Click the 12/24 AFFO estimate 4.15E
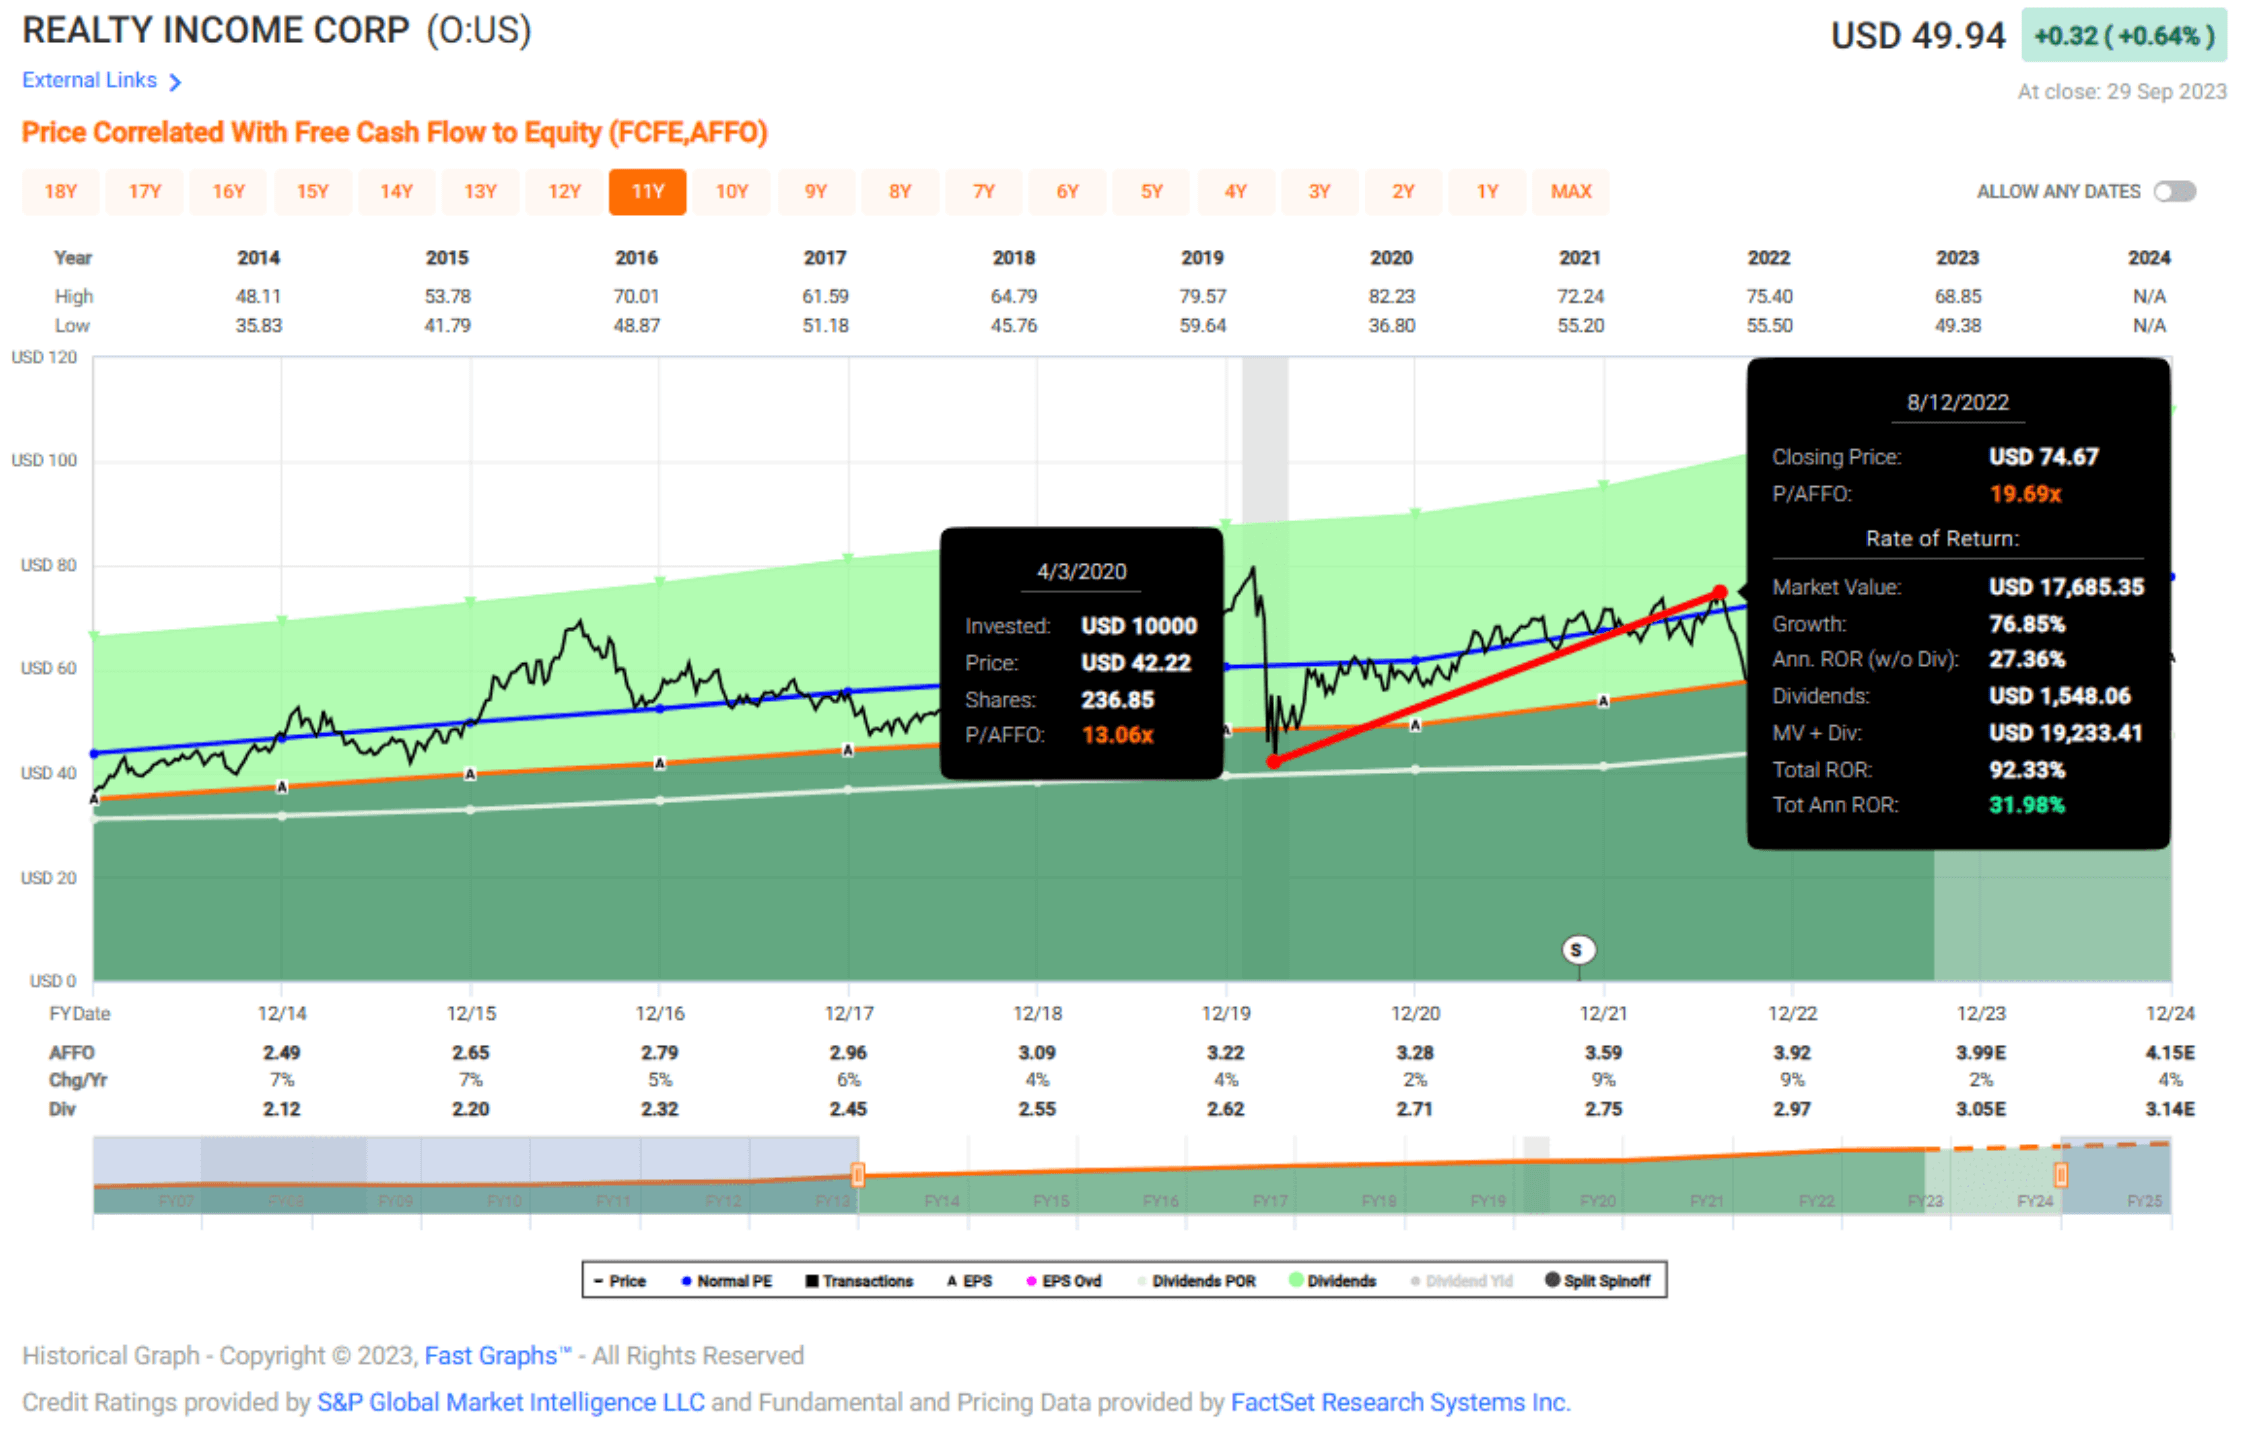 pos(2170,1053)
